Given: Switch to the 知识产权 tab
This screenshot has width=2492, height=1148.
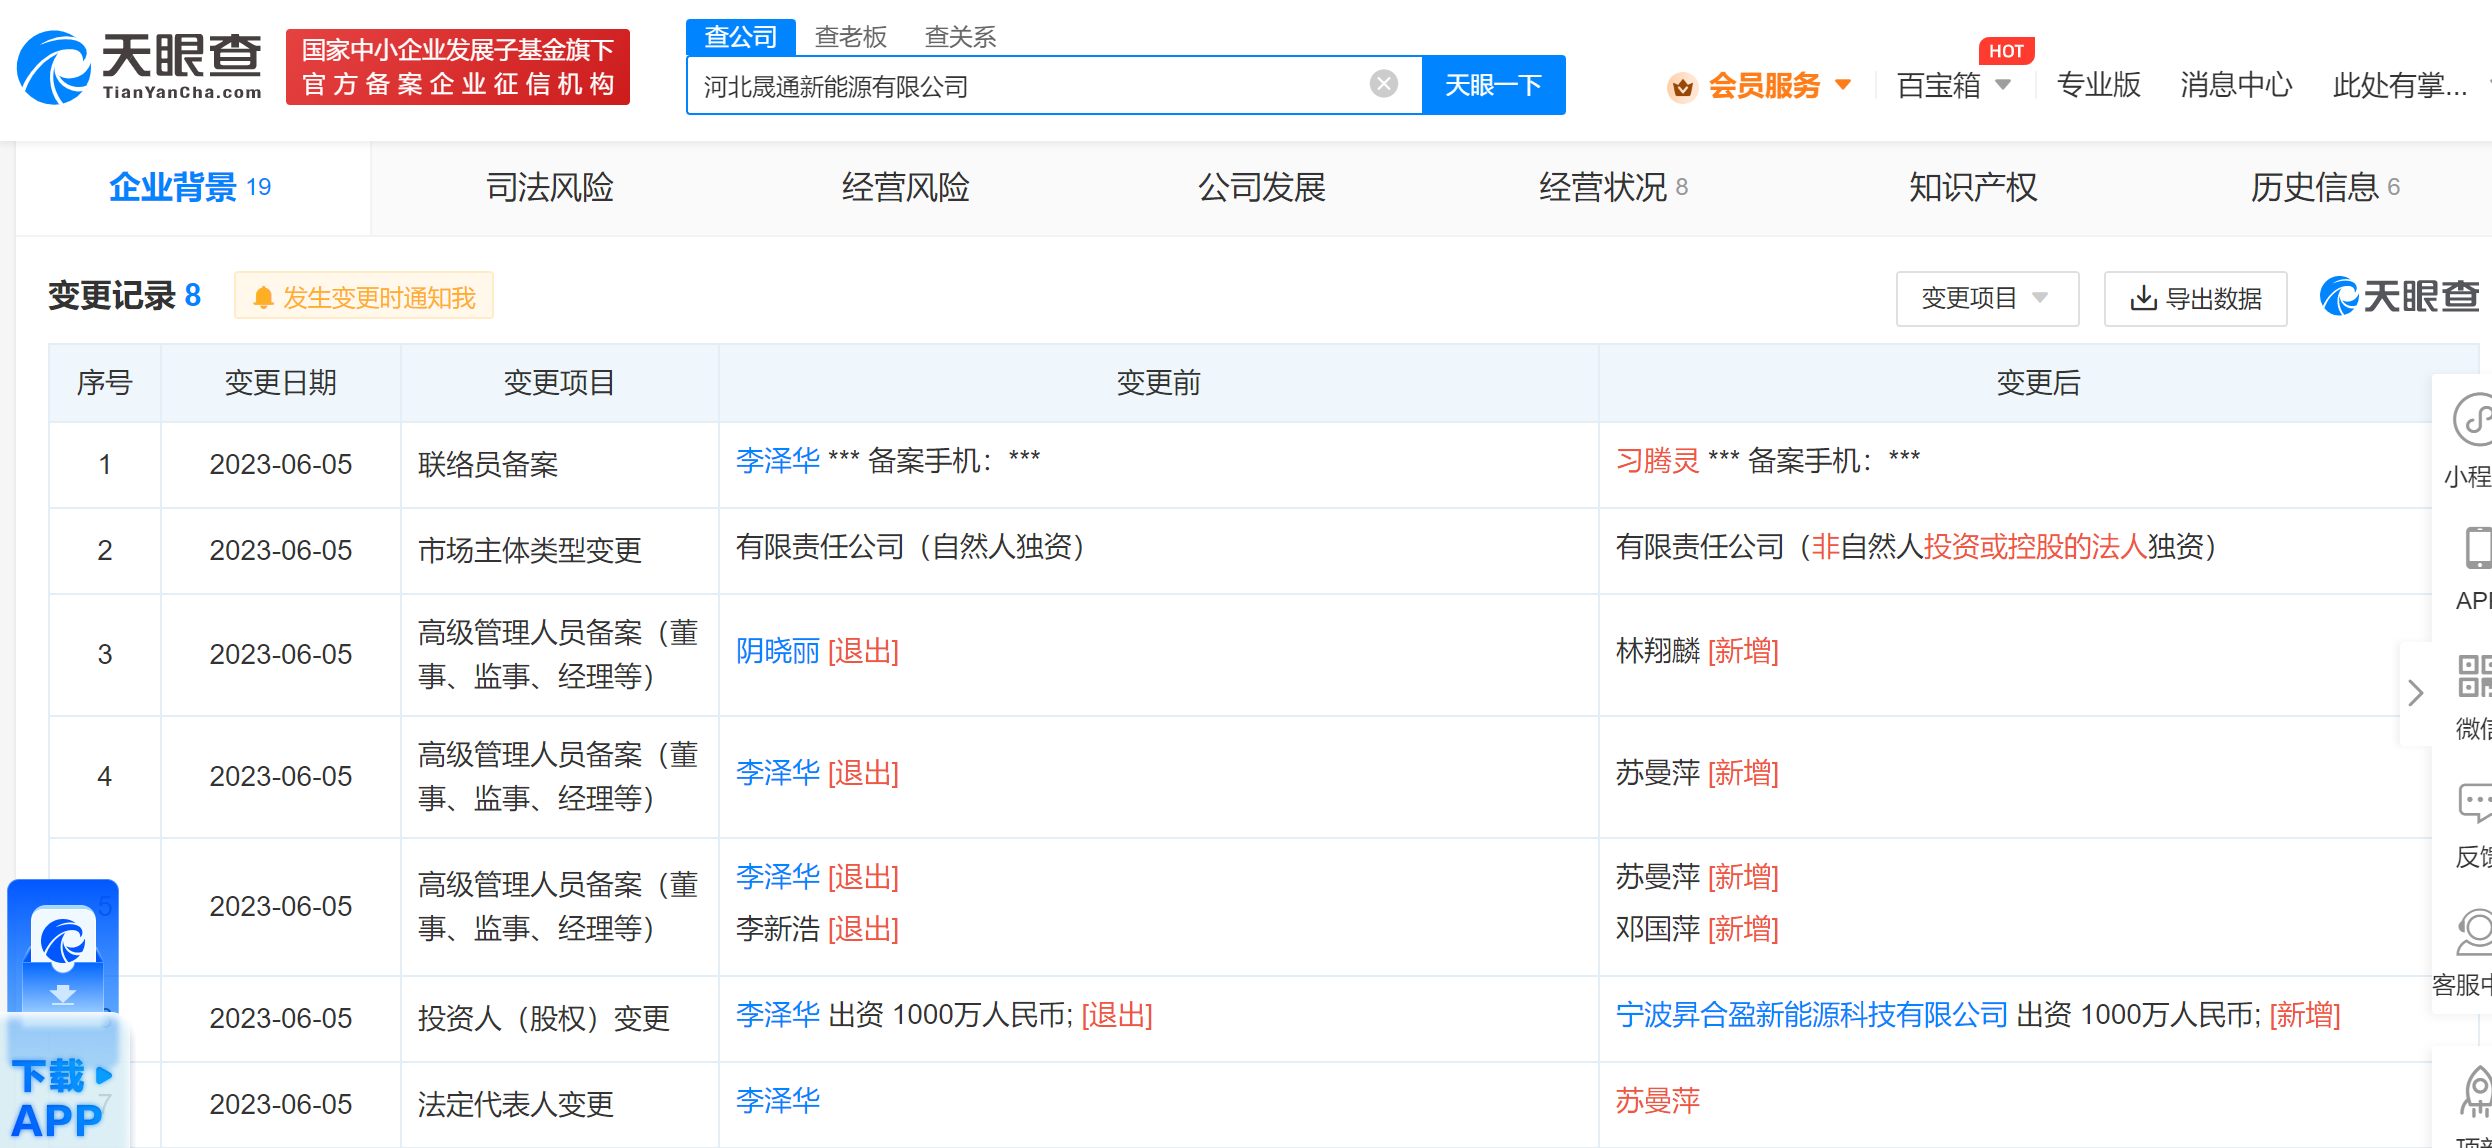Looking at the screenshot, I should [1973, 187].
